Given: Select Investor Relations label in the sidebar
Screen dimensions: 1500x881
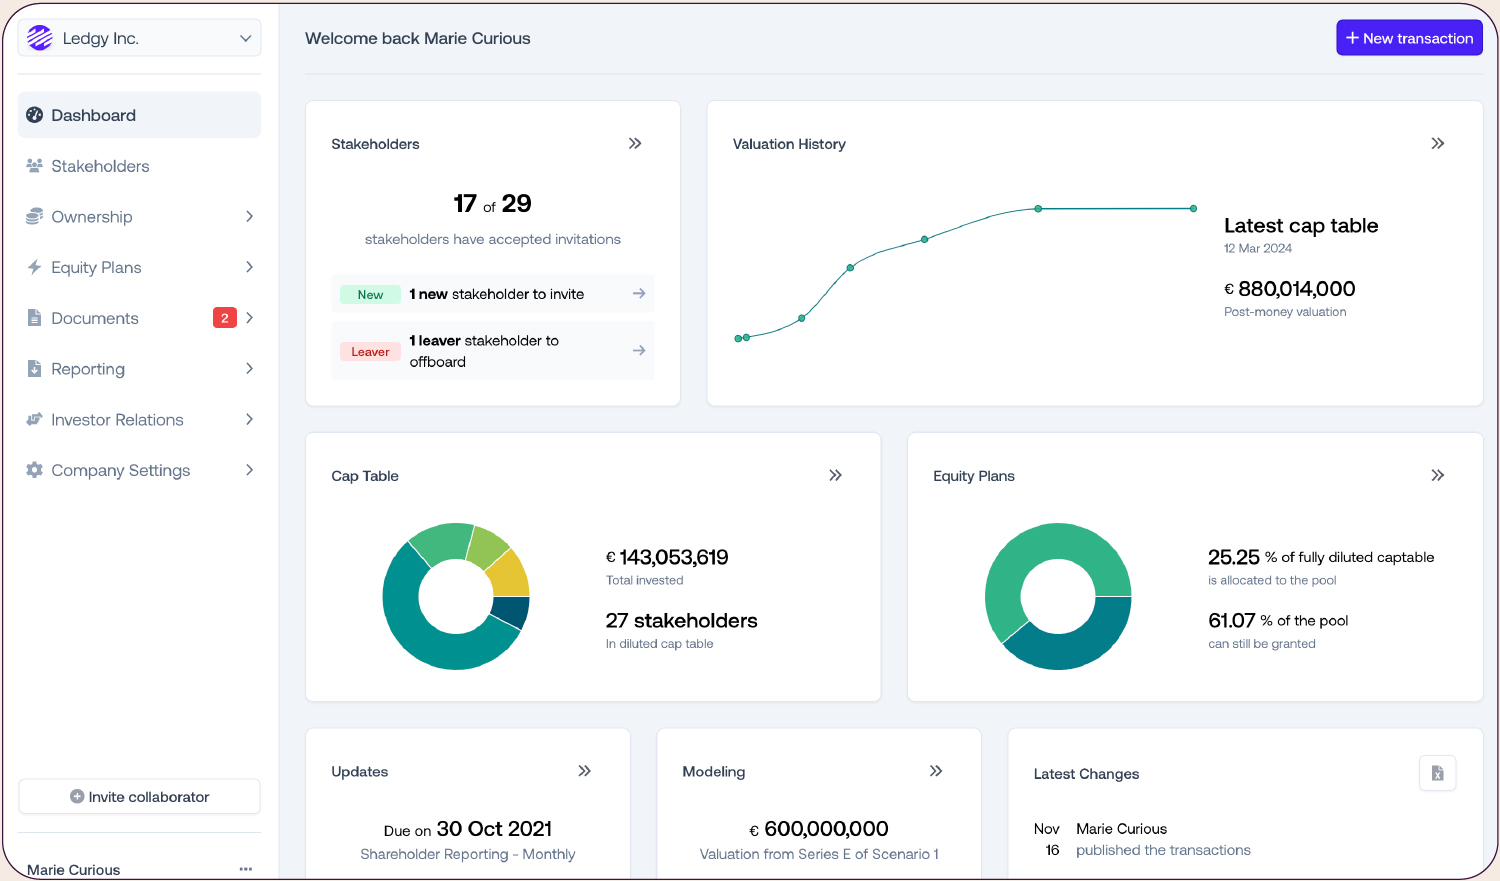Looking at the screenshot, I should (117, 420).
